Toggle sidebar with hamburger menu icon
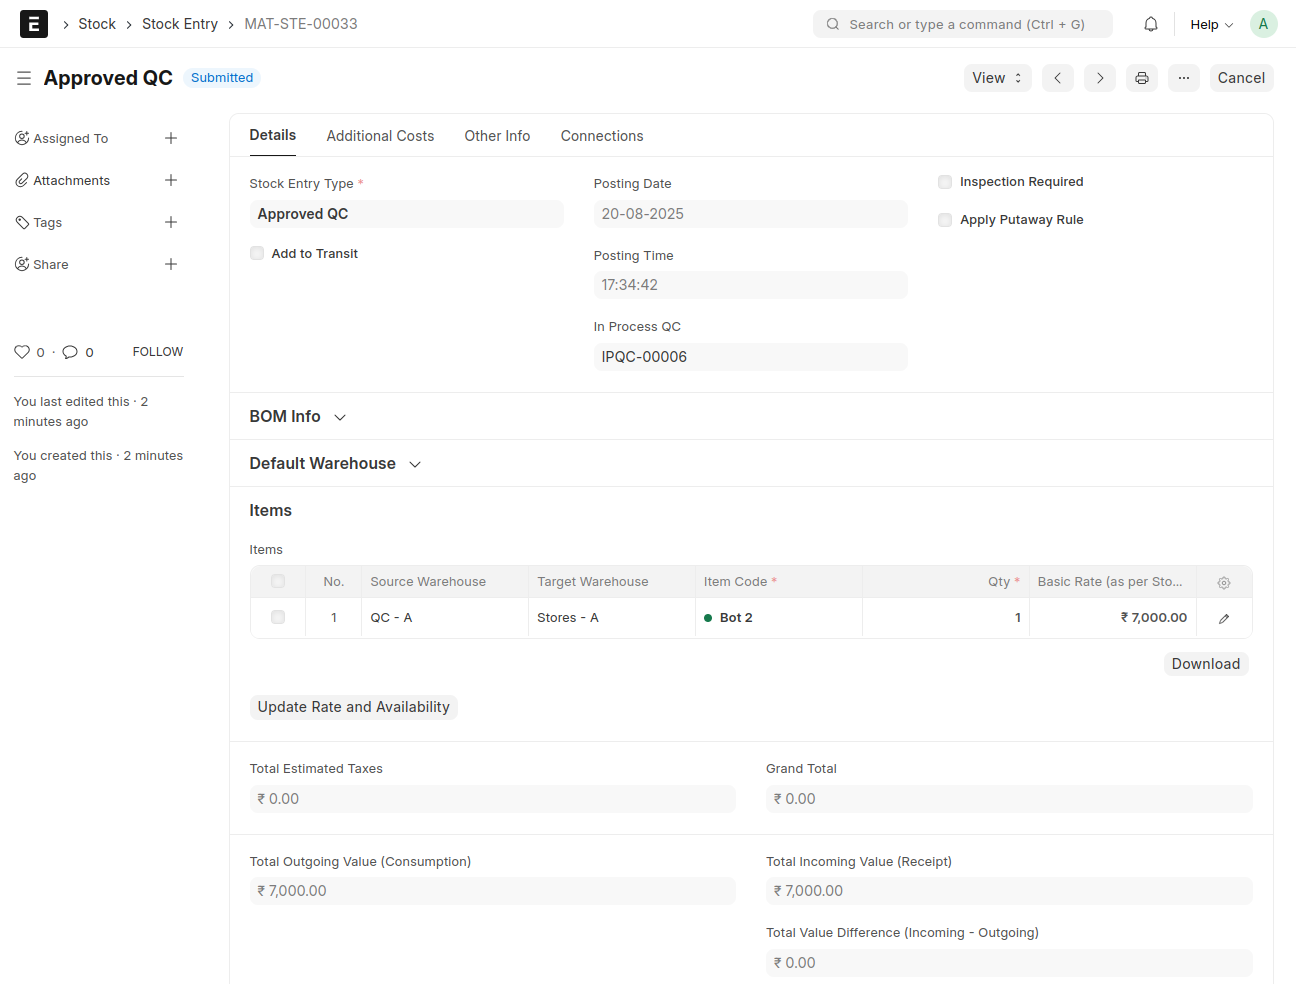The width and height of the screenshot is (1296, 984). 24,78
